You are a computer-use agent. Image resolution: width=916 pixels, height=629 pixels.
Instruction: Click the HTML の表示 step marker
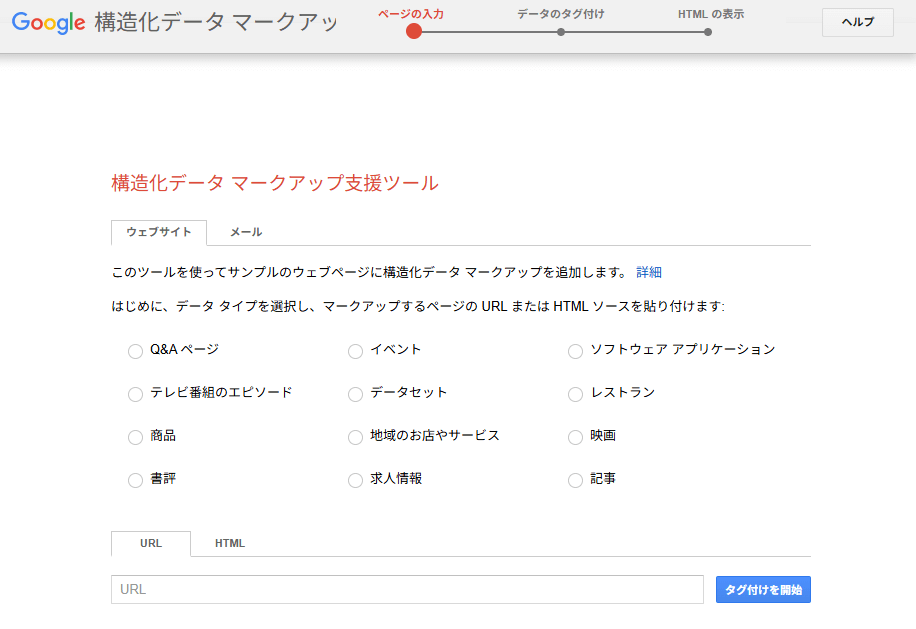pos(708,32)
